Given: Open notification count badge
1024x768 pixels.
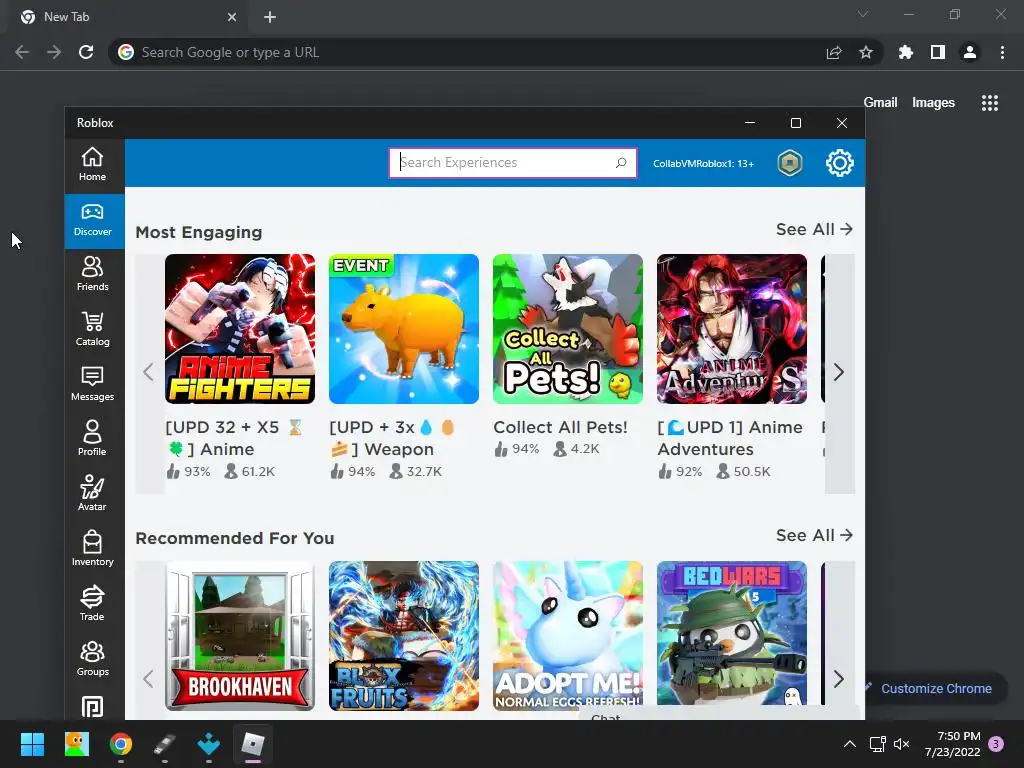Looking at the screenshot, I should tap(996, 744).
